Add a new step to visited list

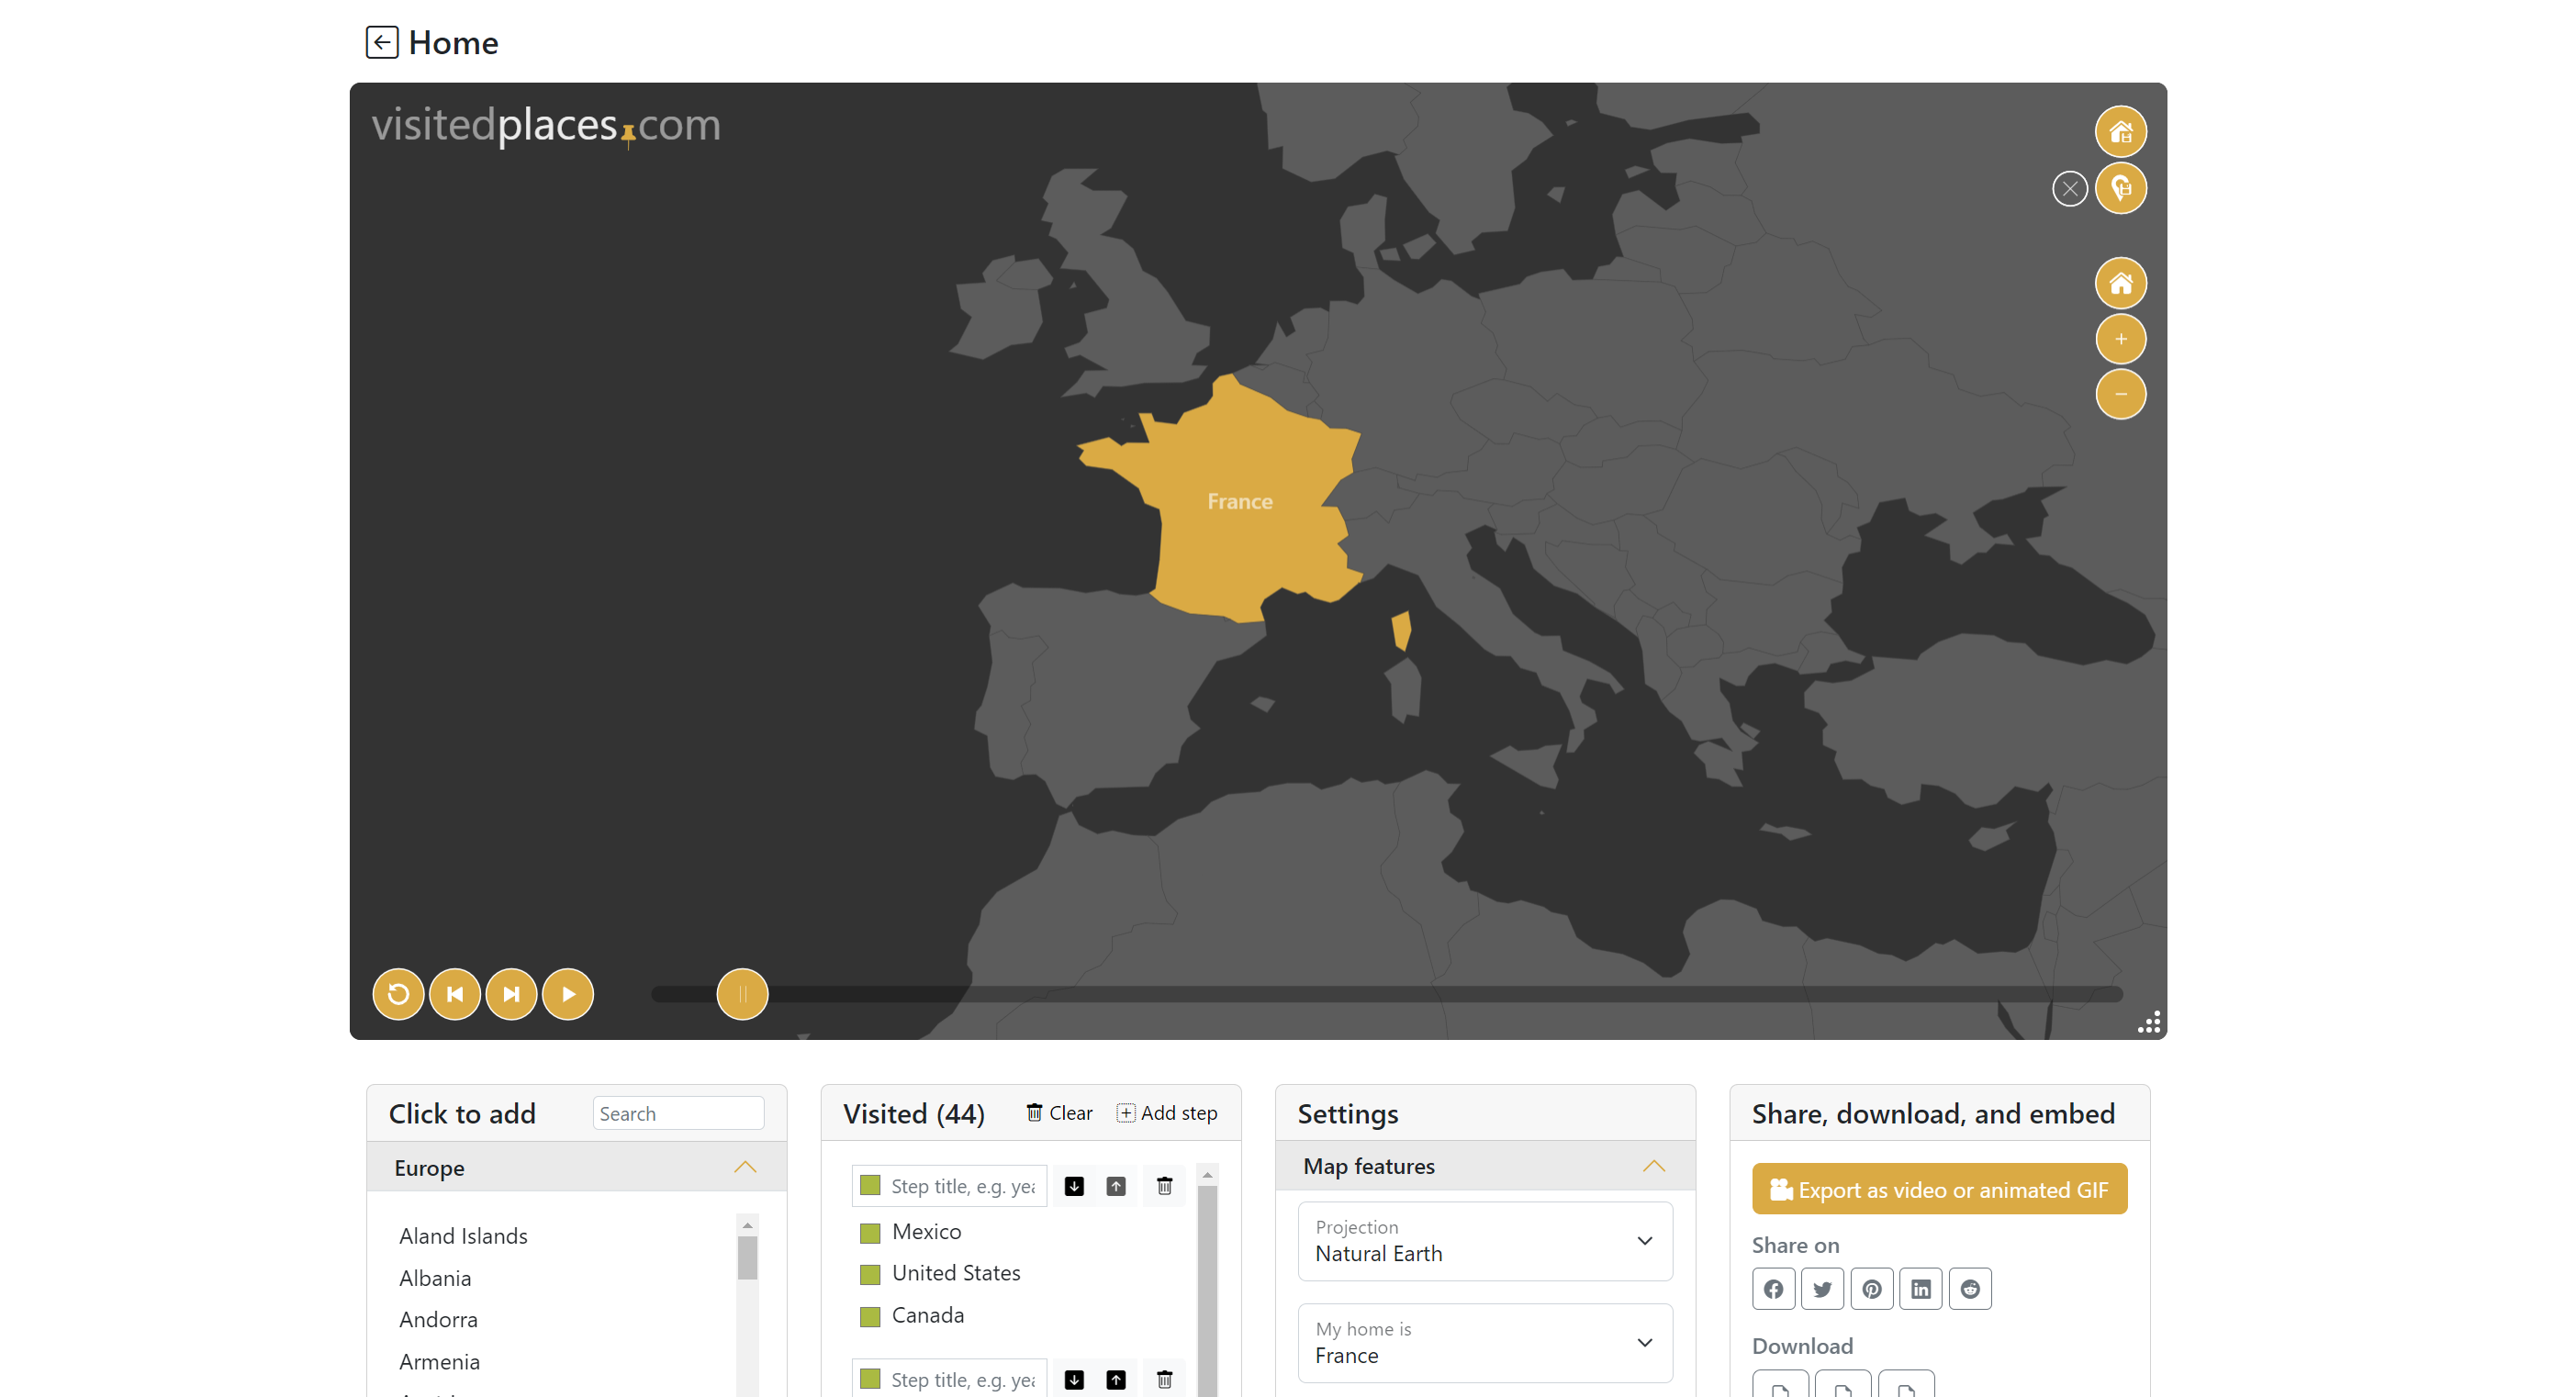[x=1167, y=1113]
